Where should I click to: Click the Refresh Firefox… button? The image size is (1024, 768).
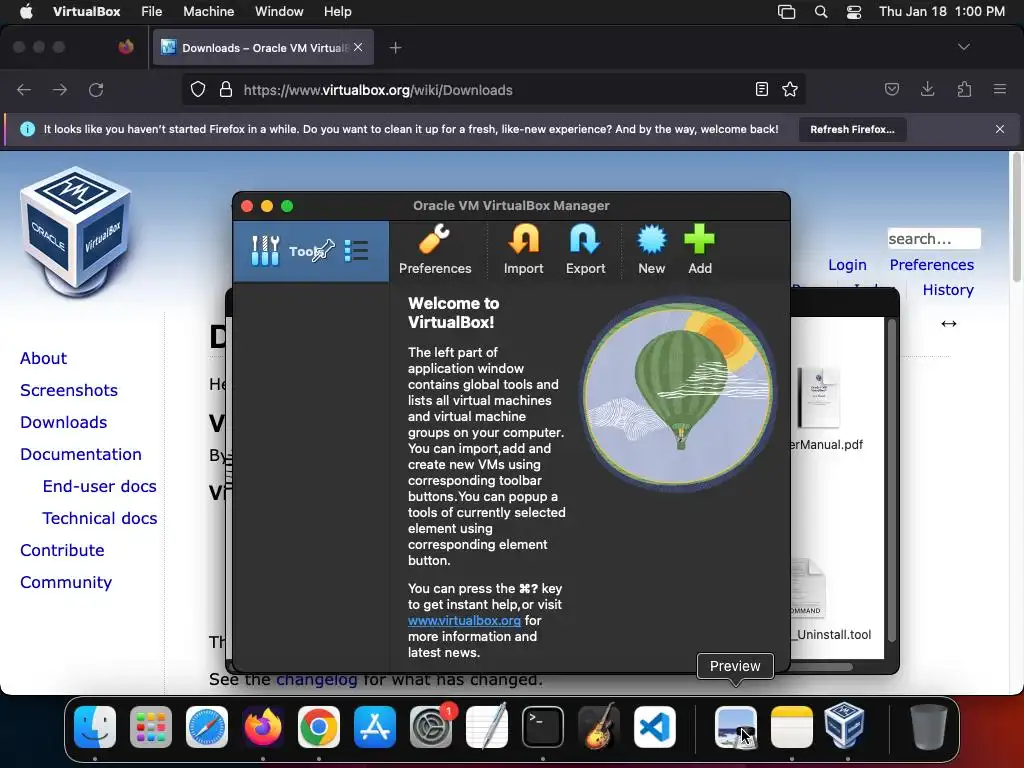(x=852, y=129)
